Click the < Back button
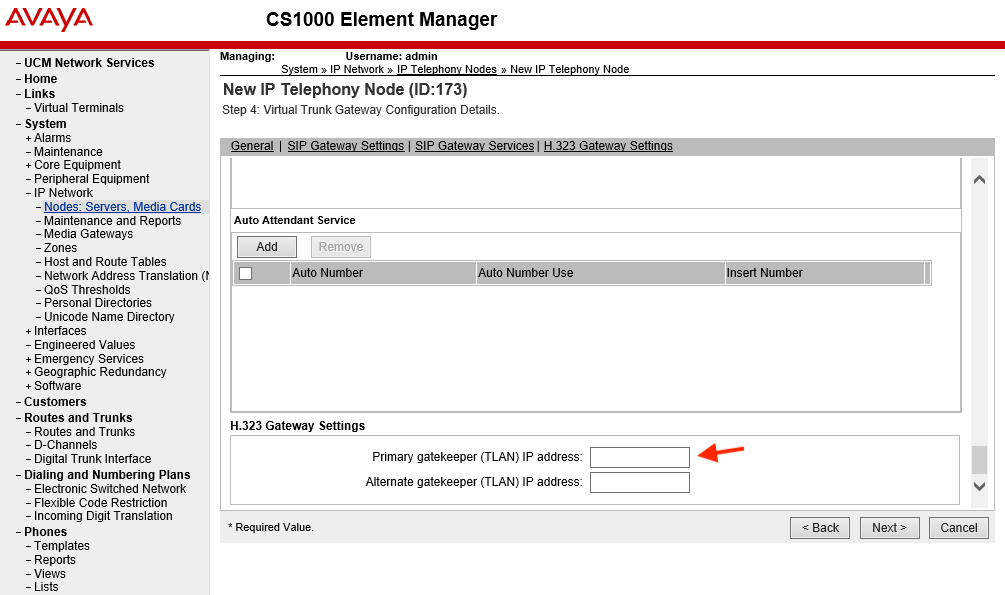 [820, 528]
